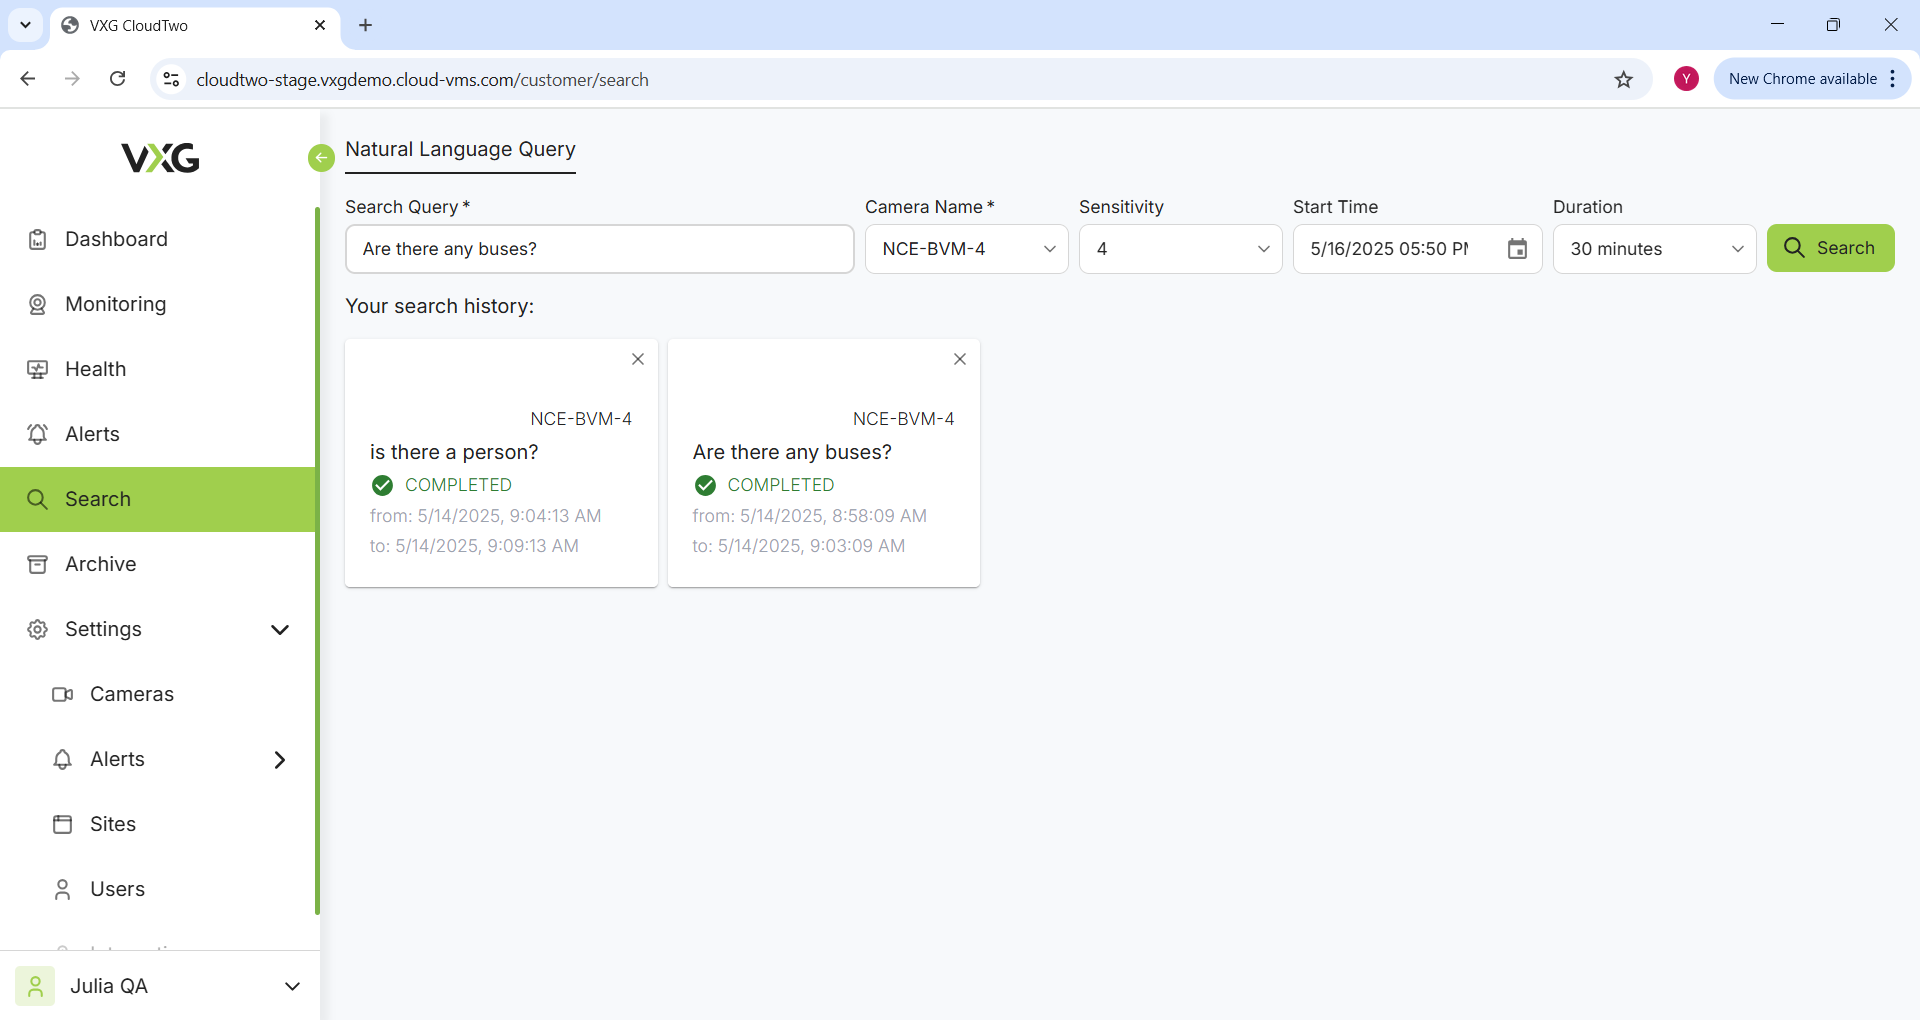Remove 'is there a person?' history card
Screen dimensions: 1920x1020
point(638,359)
